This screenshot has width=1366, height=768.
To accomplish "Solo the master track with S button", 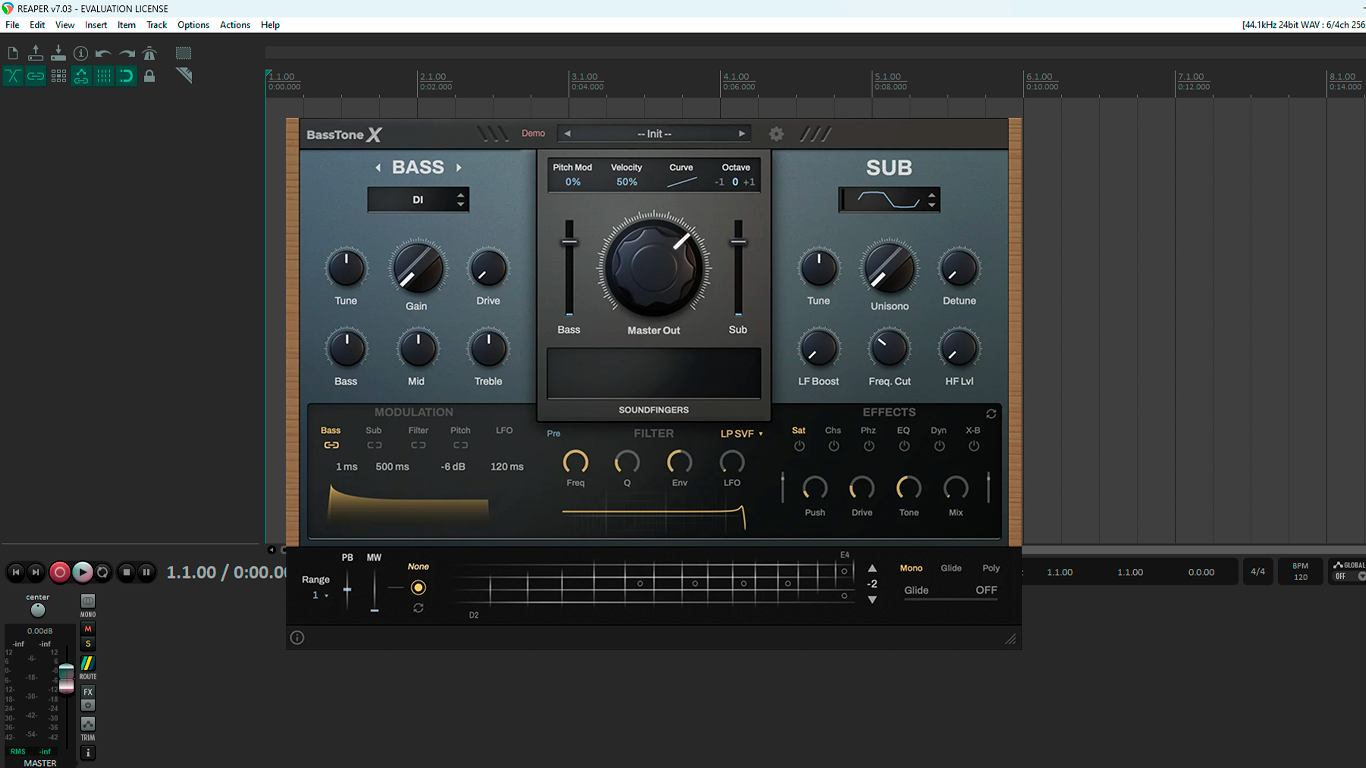I will (x=88, y=644).
